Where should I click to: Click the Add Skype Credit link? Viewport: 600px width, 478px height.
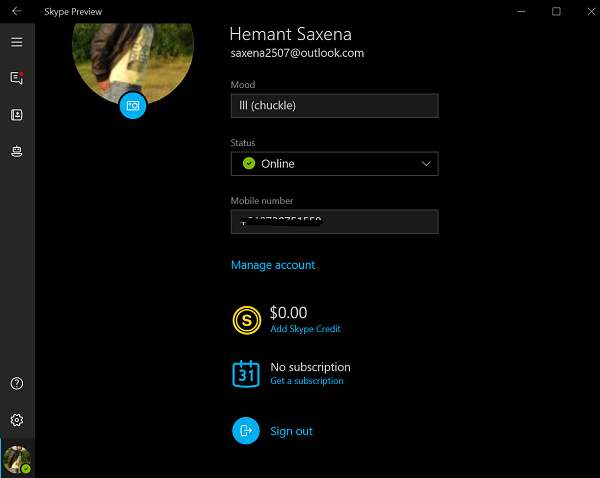tap(305, 329)
